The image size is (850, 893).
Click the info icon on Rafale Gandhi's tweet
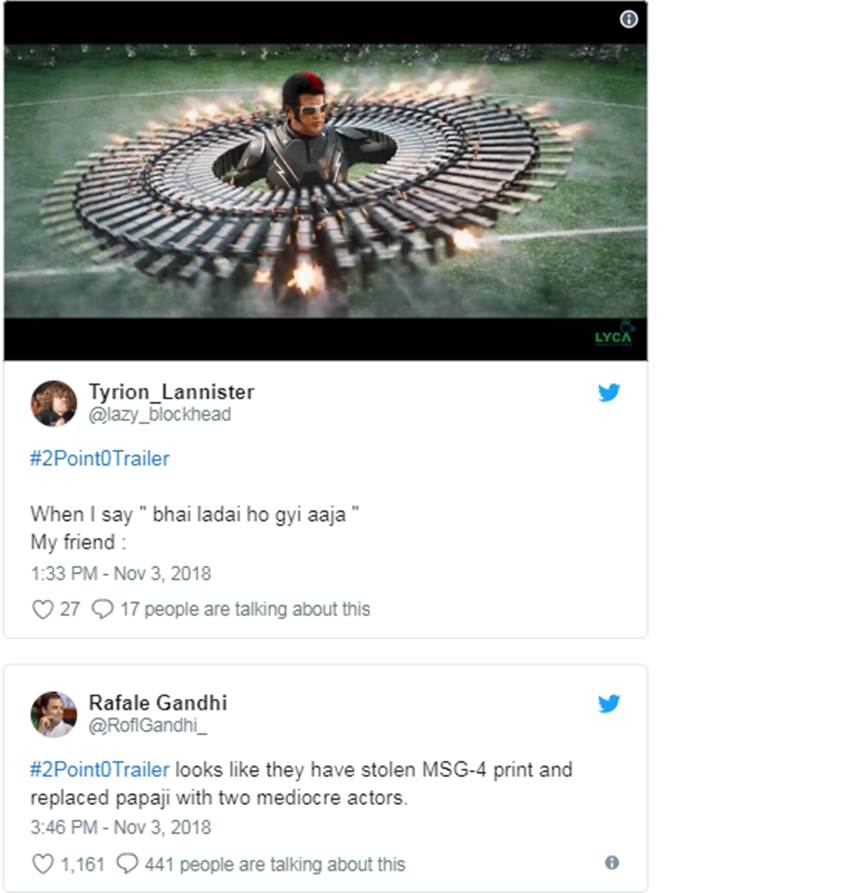click(612, 862)
